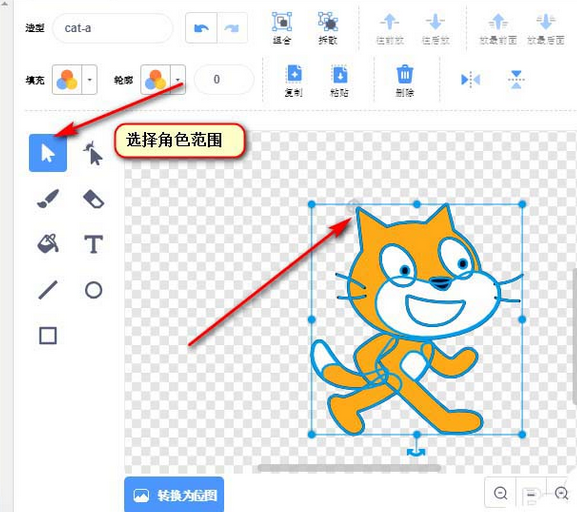Select the Text tool
The height and width of the screenshot is (512, 577).
coord(93,244)
